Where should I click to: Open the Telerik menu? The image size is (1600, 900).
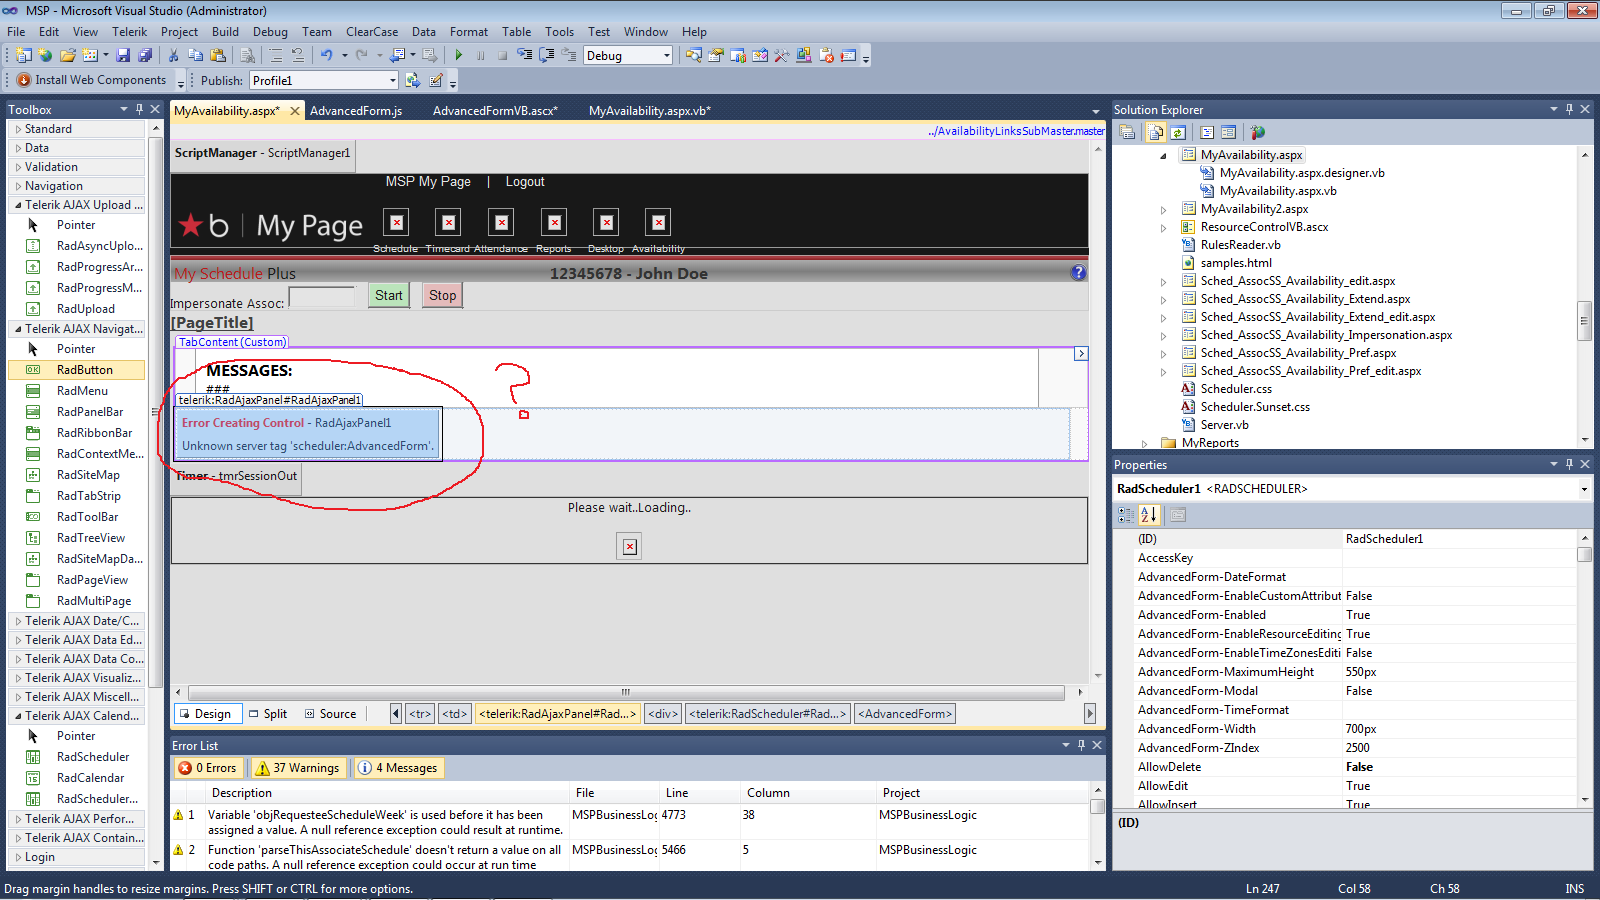click(x=129, y=32)
